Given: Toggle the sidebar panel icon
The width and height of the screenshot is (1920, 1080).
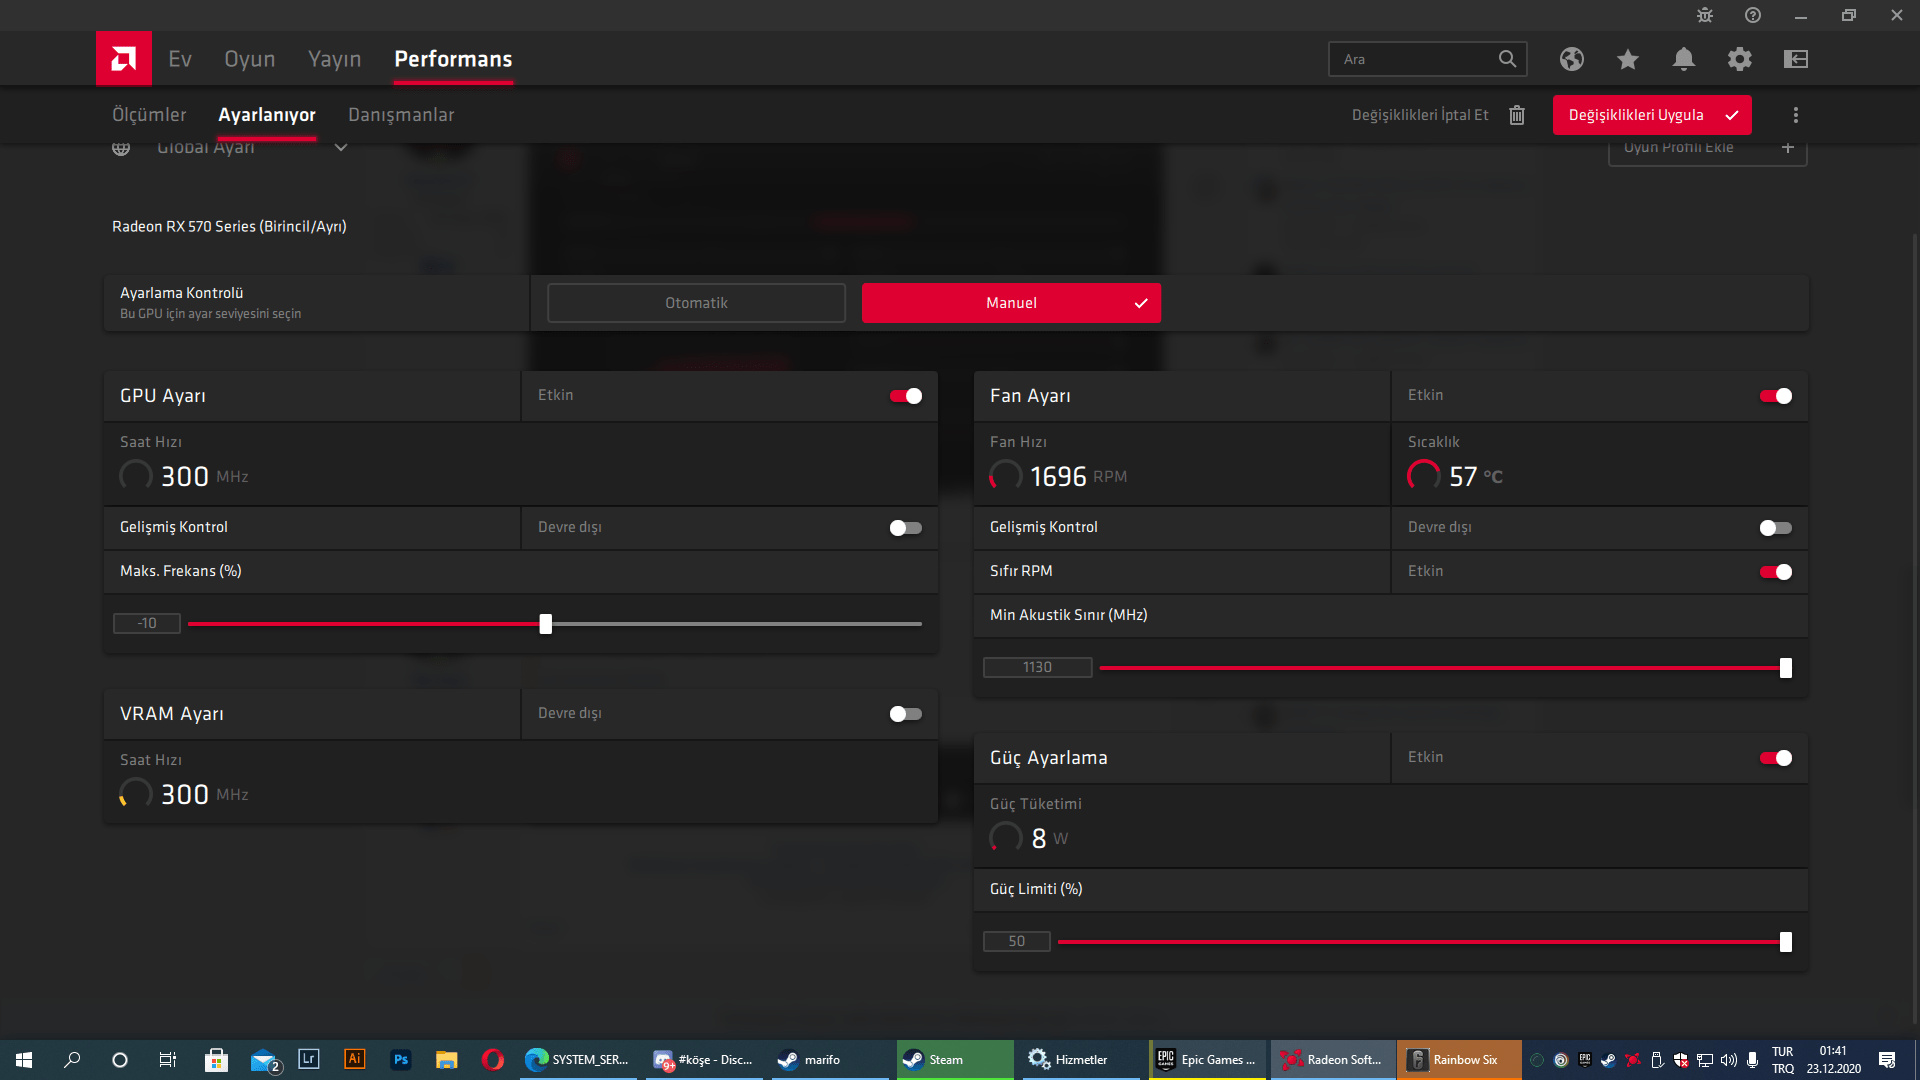Looking at the screenshot, I should point(1795,59).
